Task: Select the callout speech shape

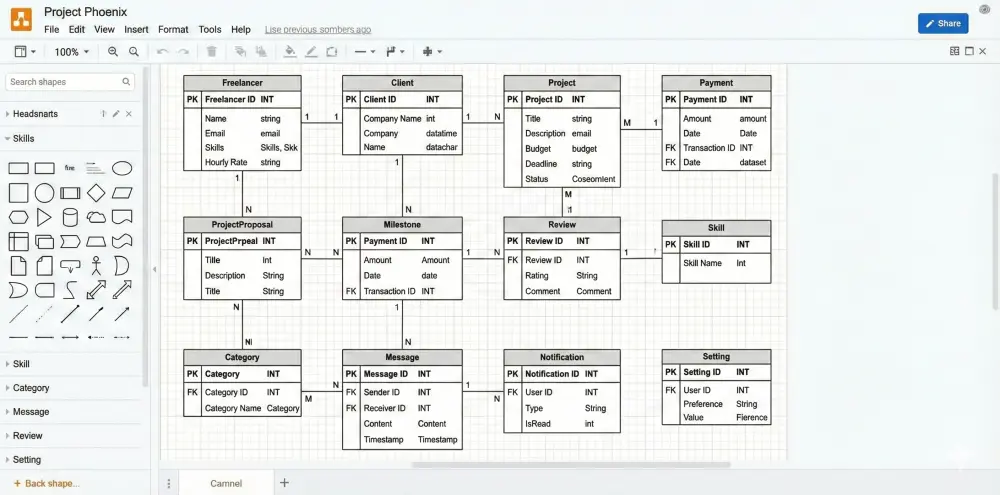Action: pos(70,265)
